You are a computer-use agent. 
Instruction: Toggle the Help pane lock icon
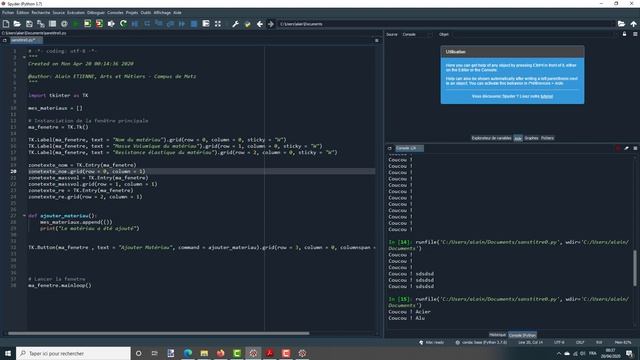624,34
